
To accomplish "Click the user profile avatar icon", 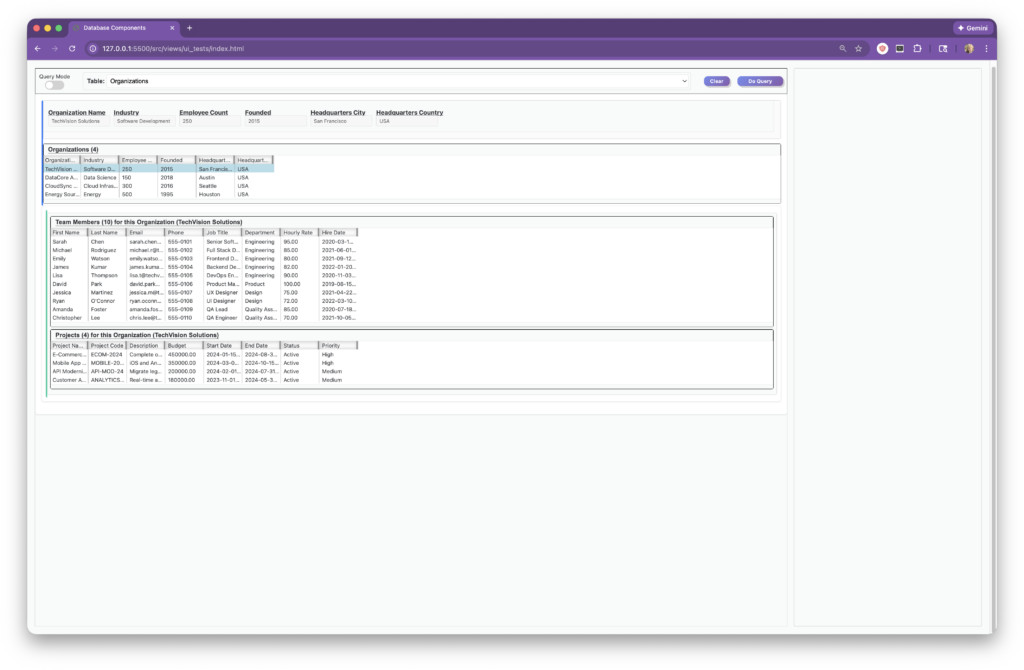I will (x=968, y=48).
